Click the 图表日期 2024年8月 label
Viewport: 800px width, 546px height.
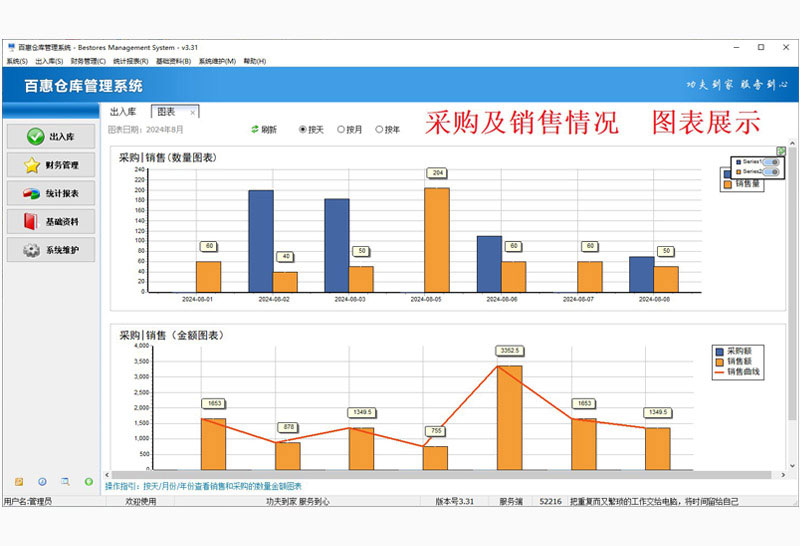coord(145,130)
